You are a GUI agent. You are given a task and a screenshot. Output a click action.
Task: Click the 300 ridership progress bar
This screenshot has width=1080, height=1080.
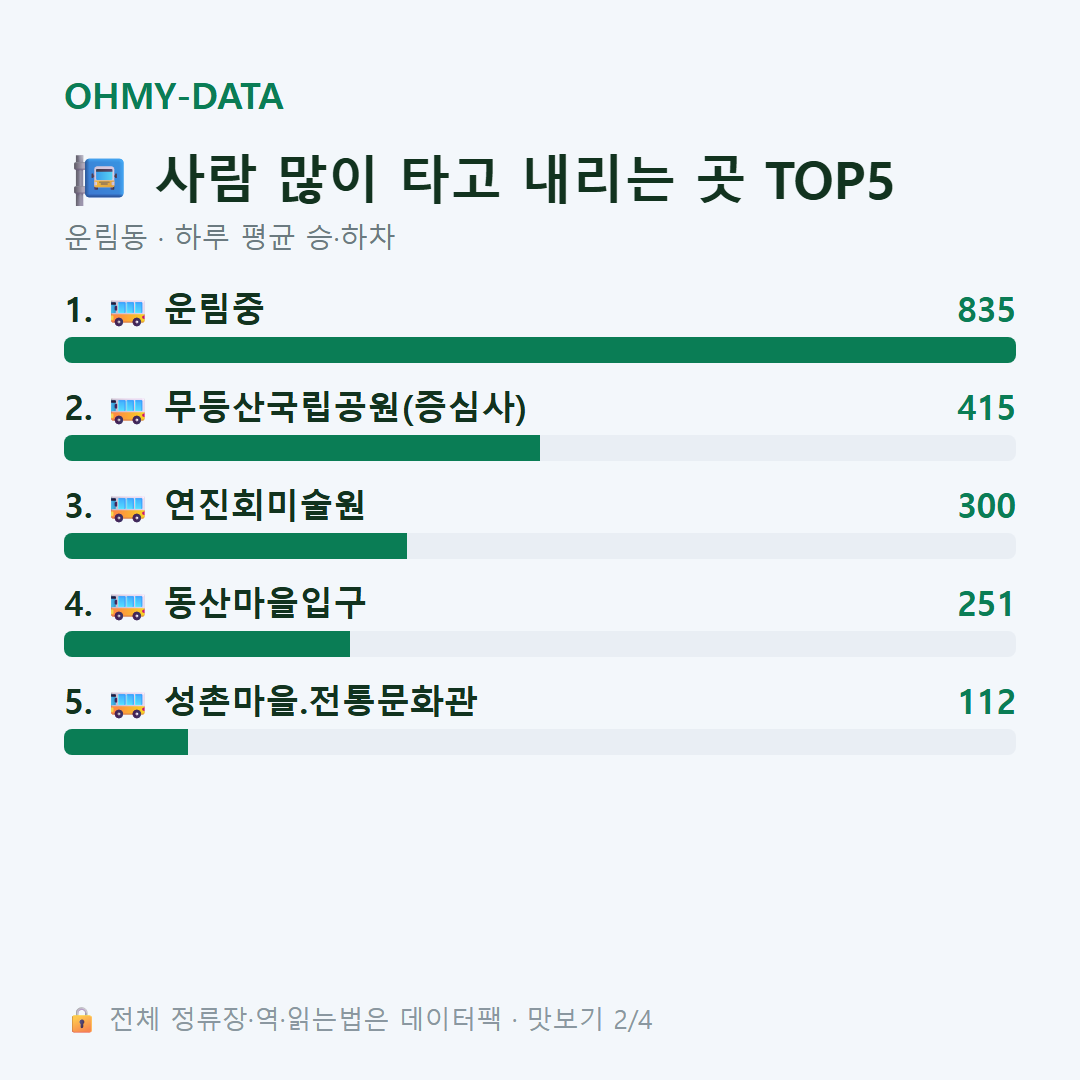(x=540, y=546)
